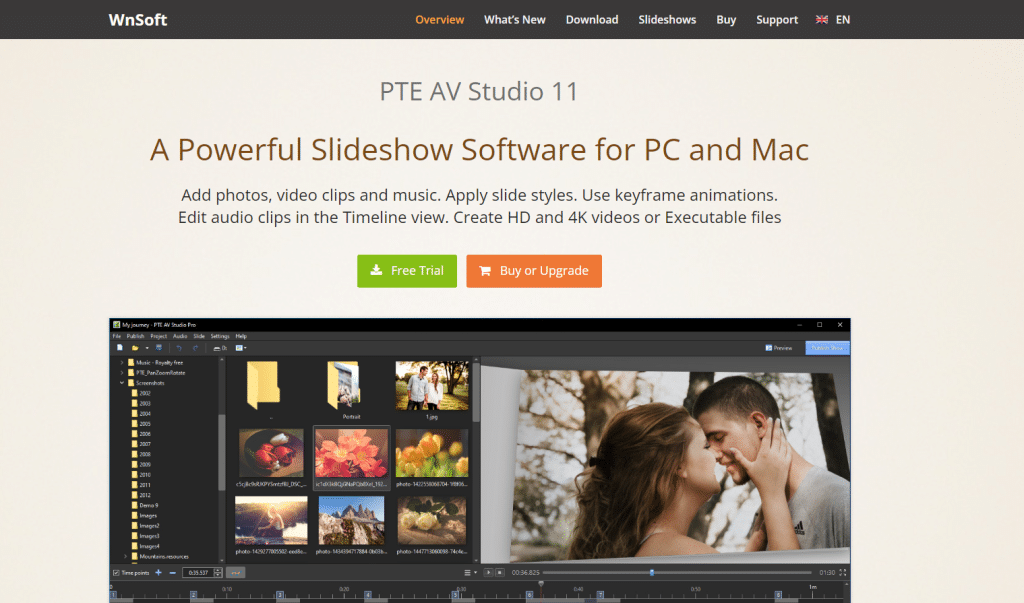Open a project with the folder icon
The image size is (1024, 603).
[136, 348]
